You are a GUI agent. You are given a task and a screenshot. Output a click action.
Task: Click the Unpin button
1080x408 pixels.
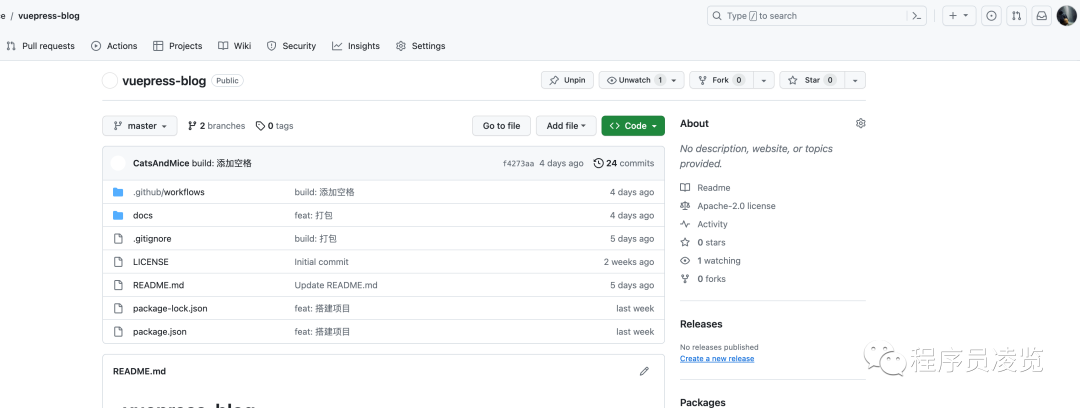(x=568, y=81)
